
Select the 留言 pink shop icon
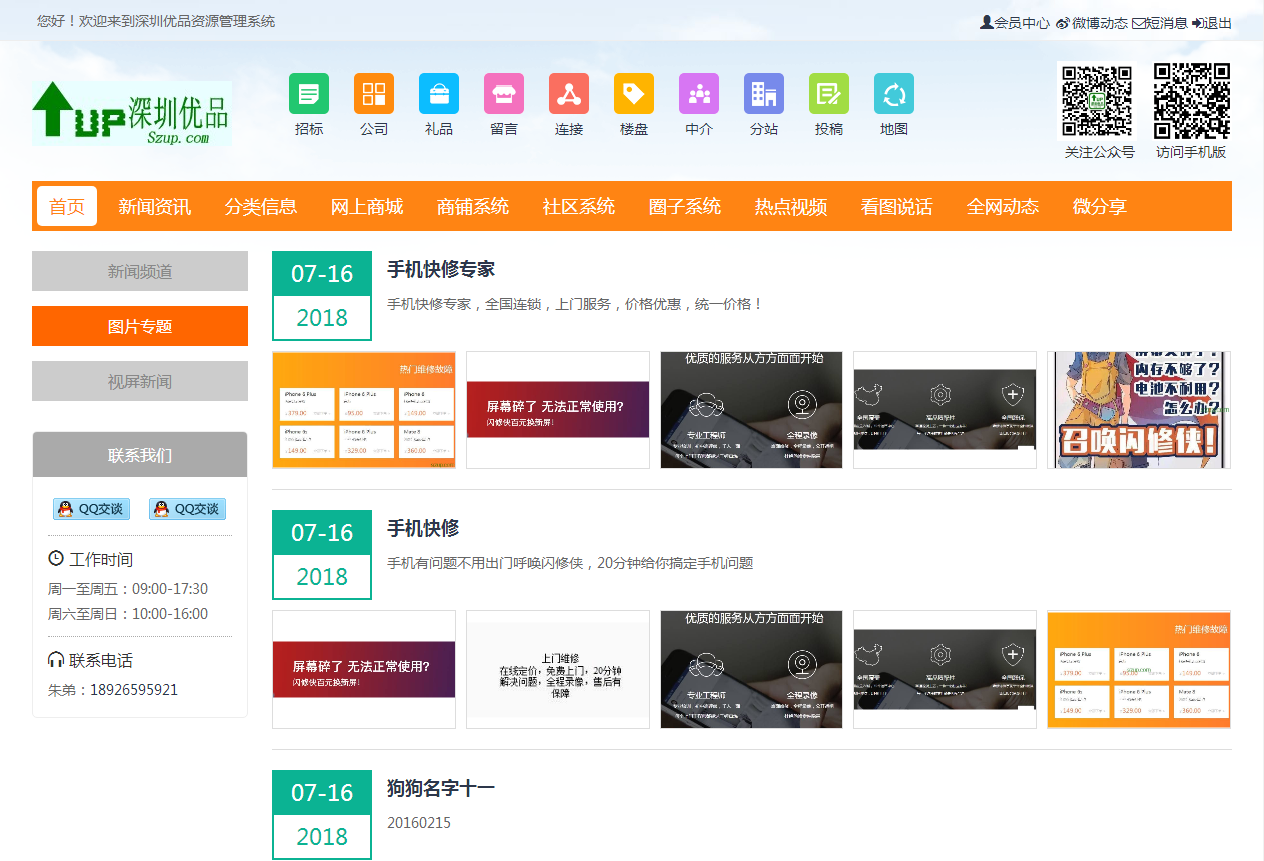click(x=504, y=94)
